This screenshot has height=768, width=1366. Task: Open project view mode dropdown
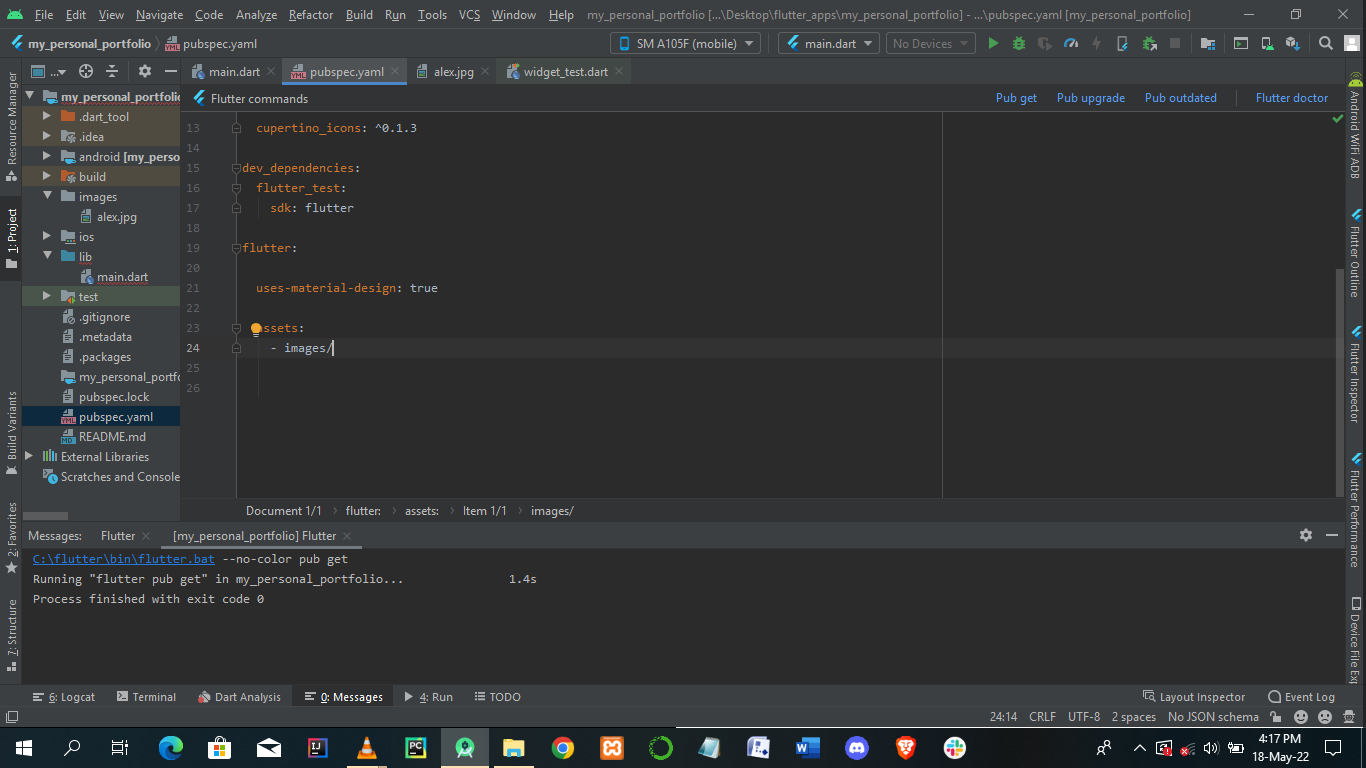pyautogui.click(x=48, y=71)
